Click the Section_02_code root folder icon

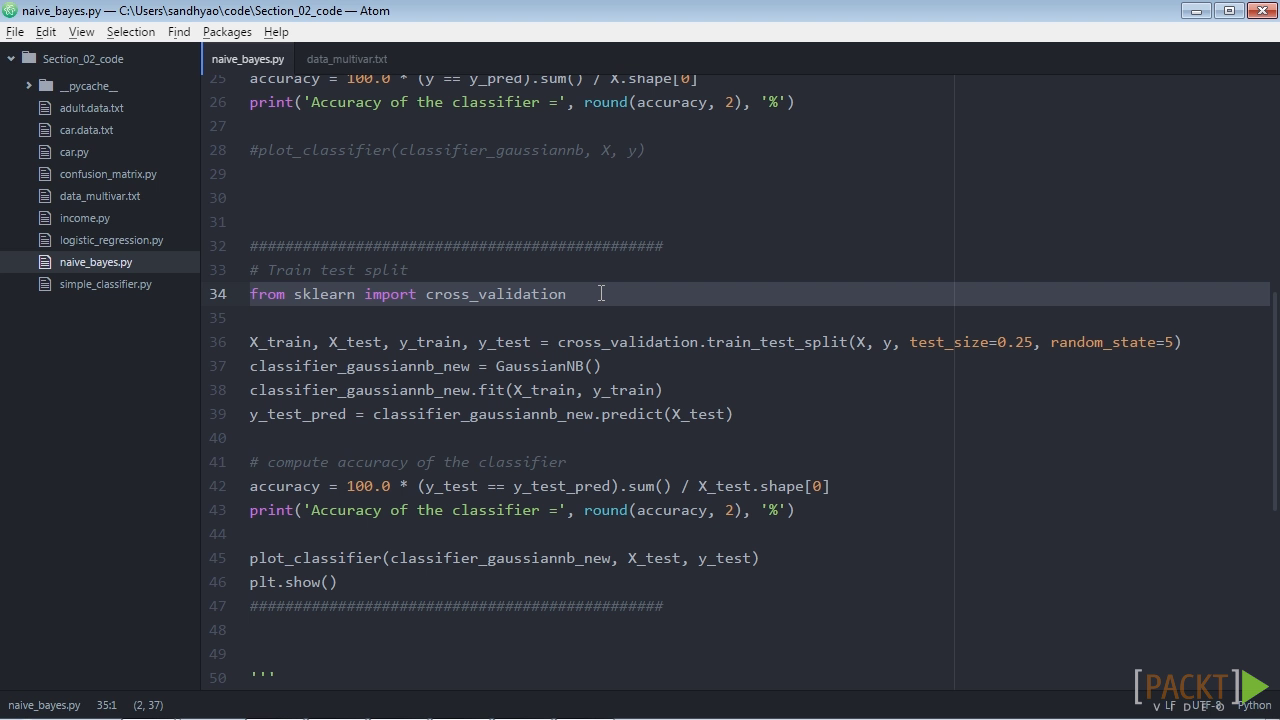coord(29,58)
